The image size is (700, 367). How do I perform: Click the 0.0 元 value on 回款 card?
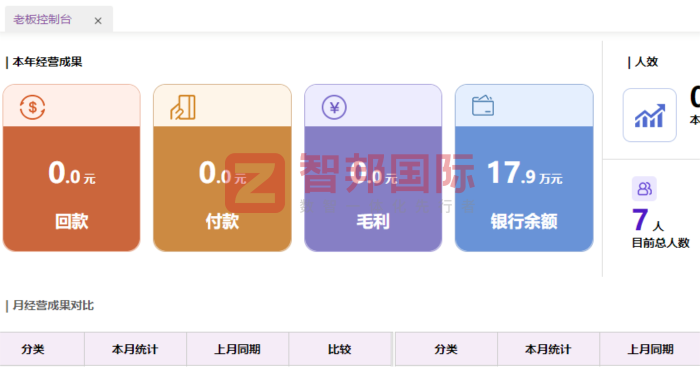coord(72,173)
